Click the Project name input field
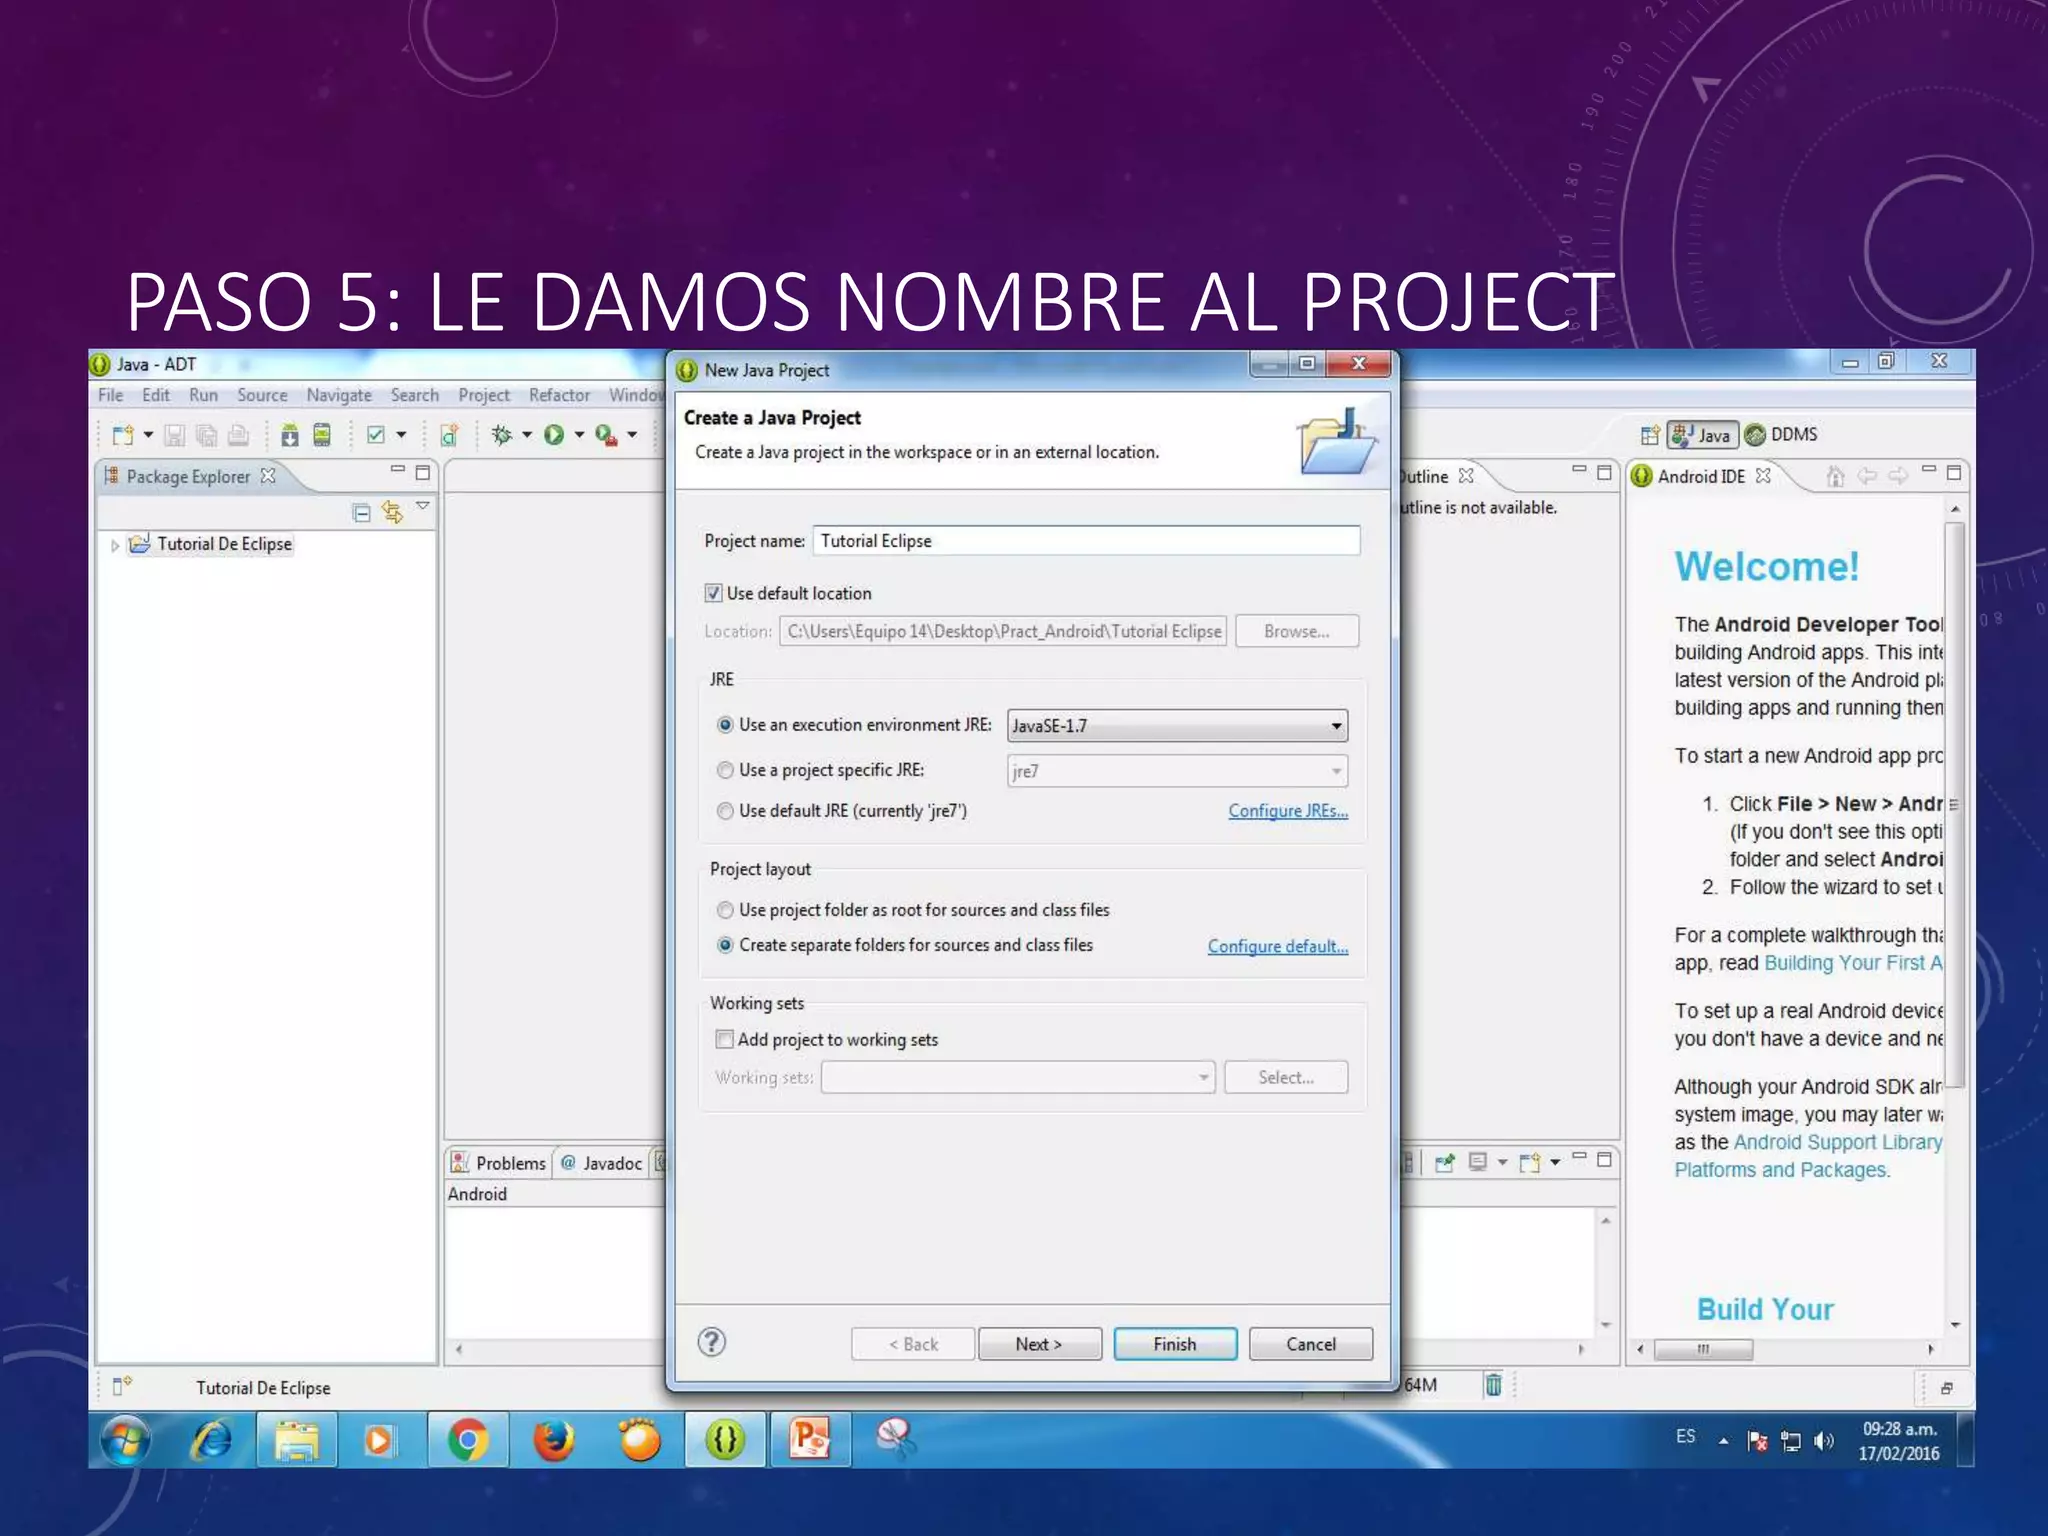 coord(1086,541)
